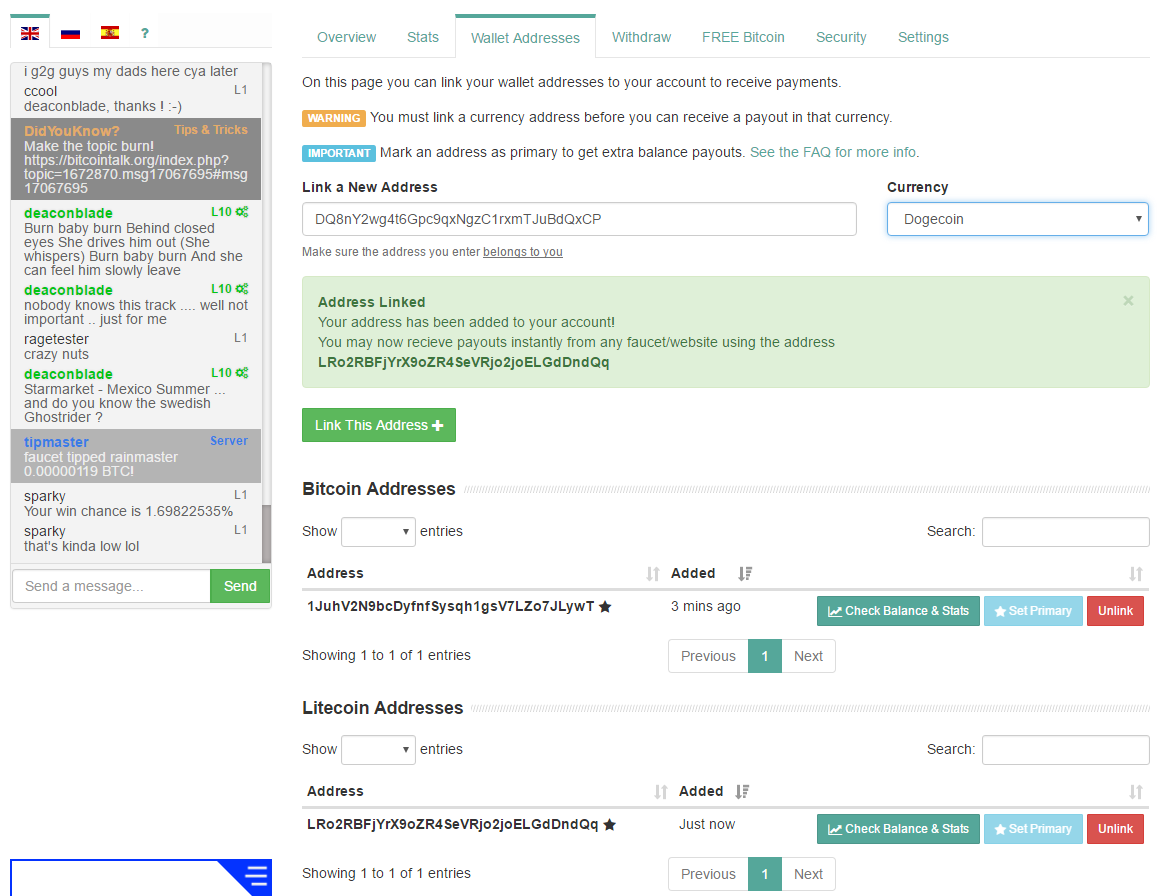Click the tipmaster username in chat

pos(56,442)
